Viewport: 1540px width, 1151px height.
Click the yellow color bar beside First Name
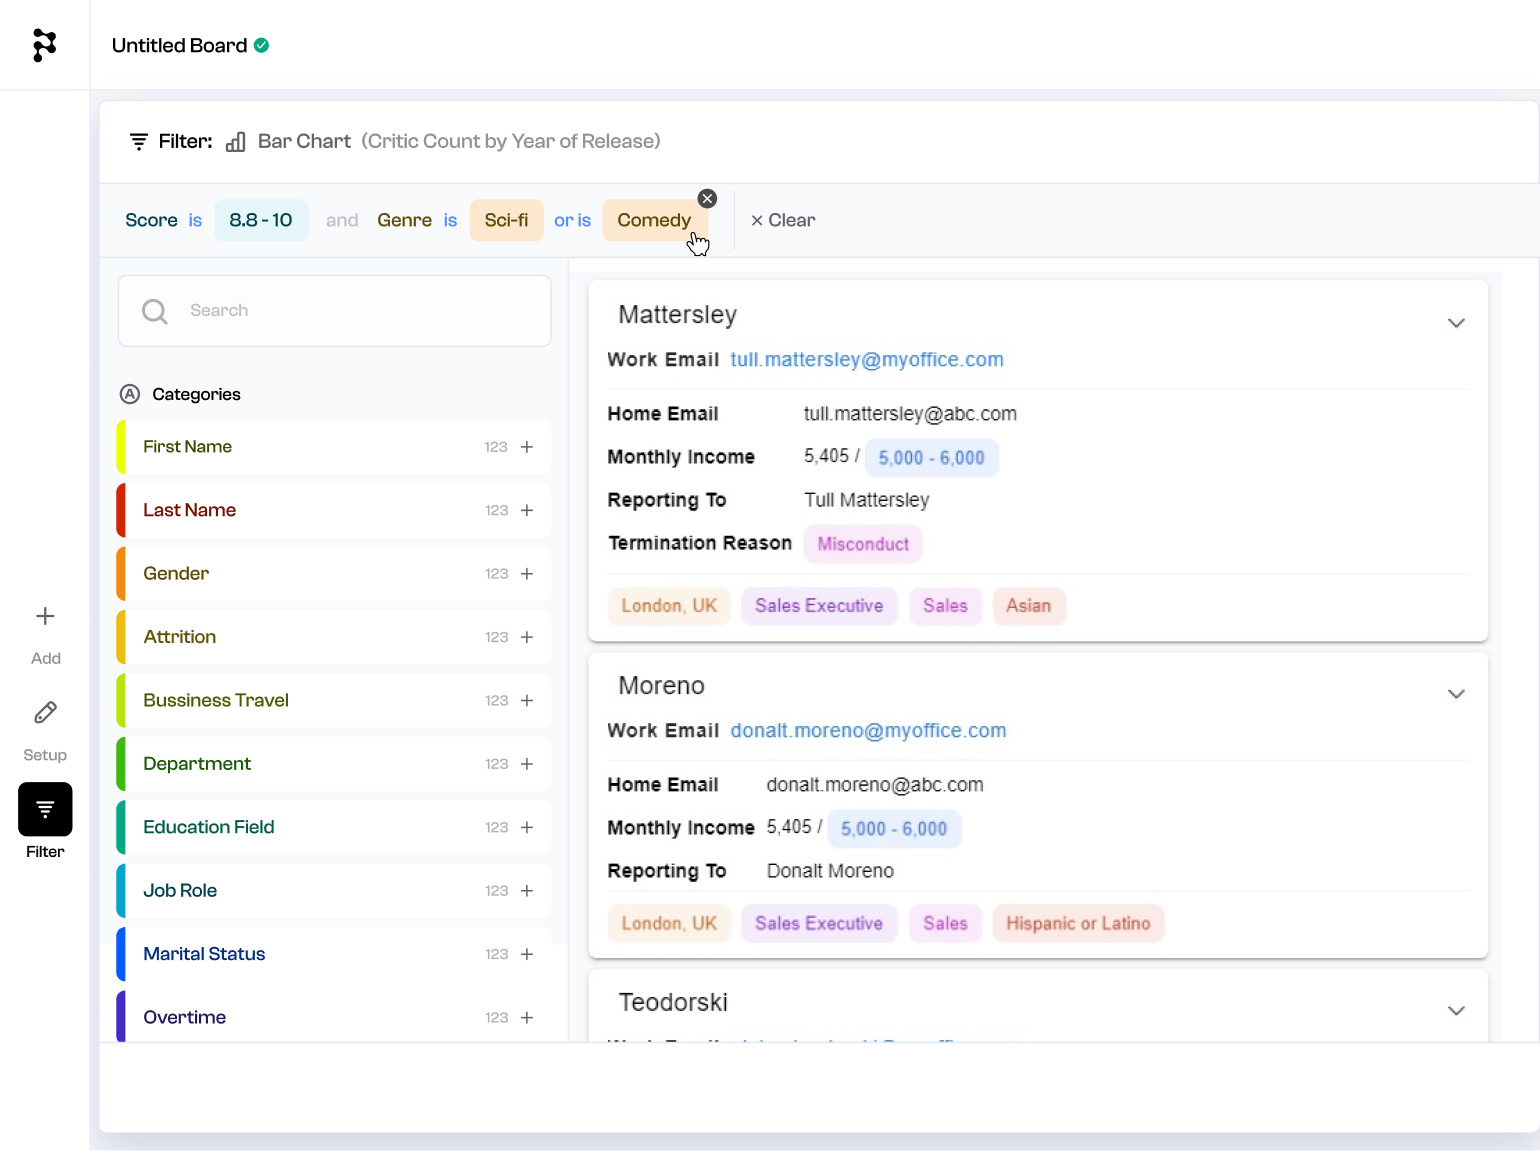pyautogui.click(x=120, y=447)
